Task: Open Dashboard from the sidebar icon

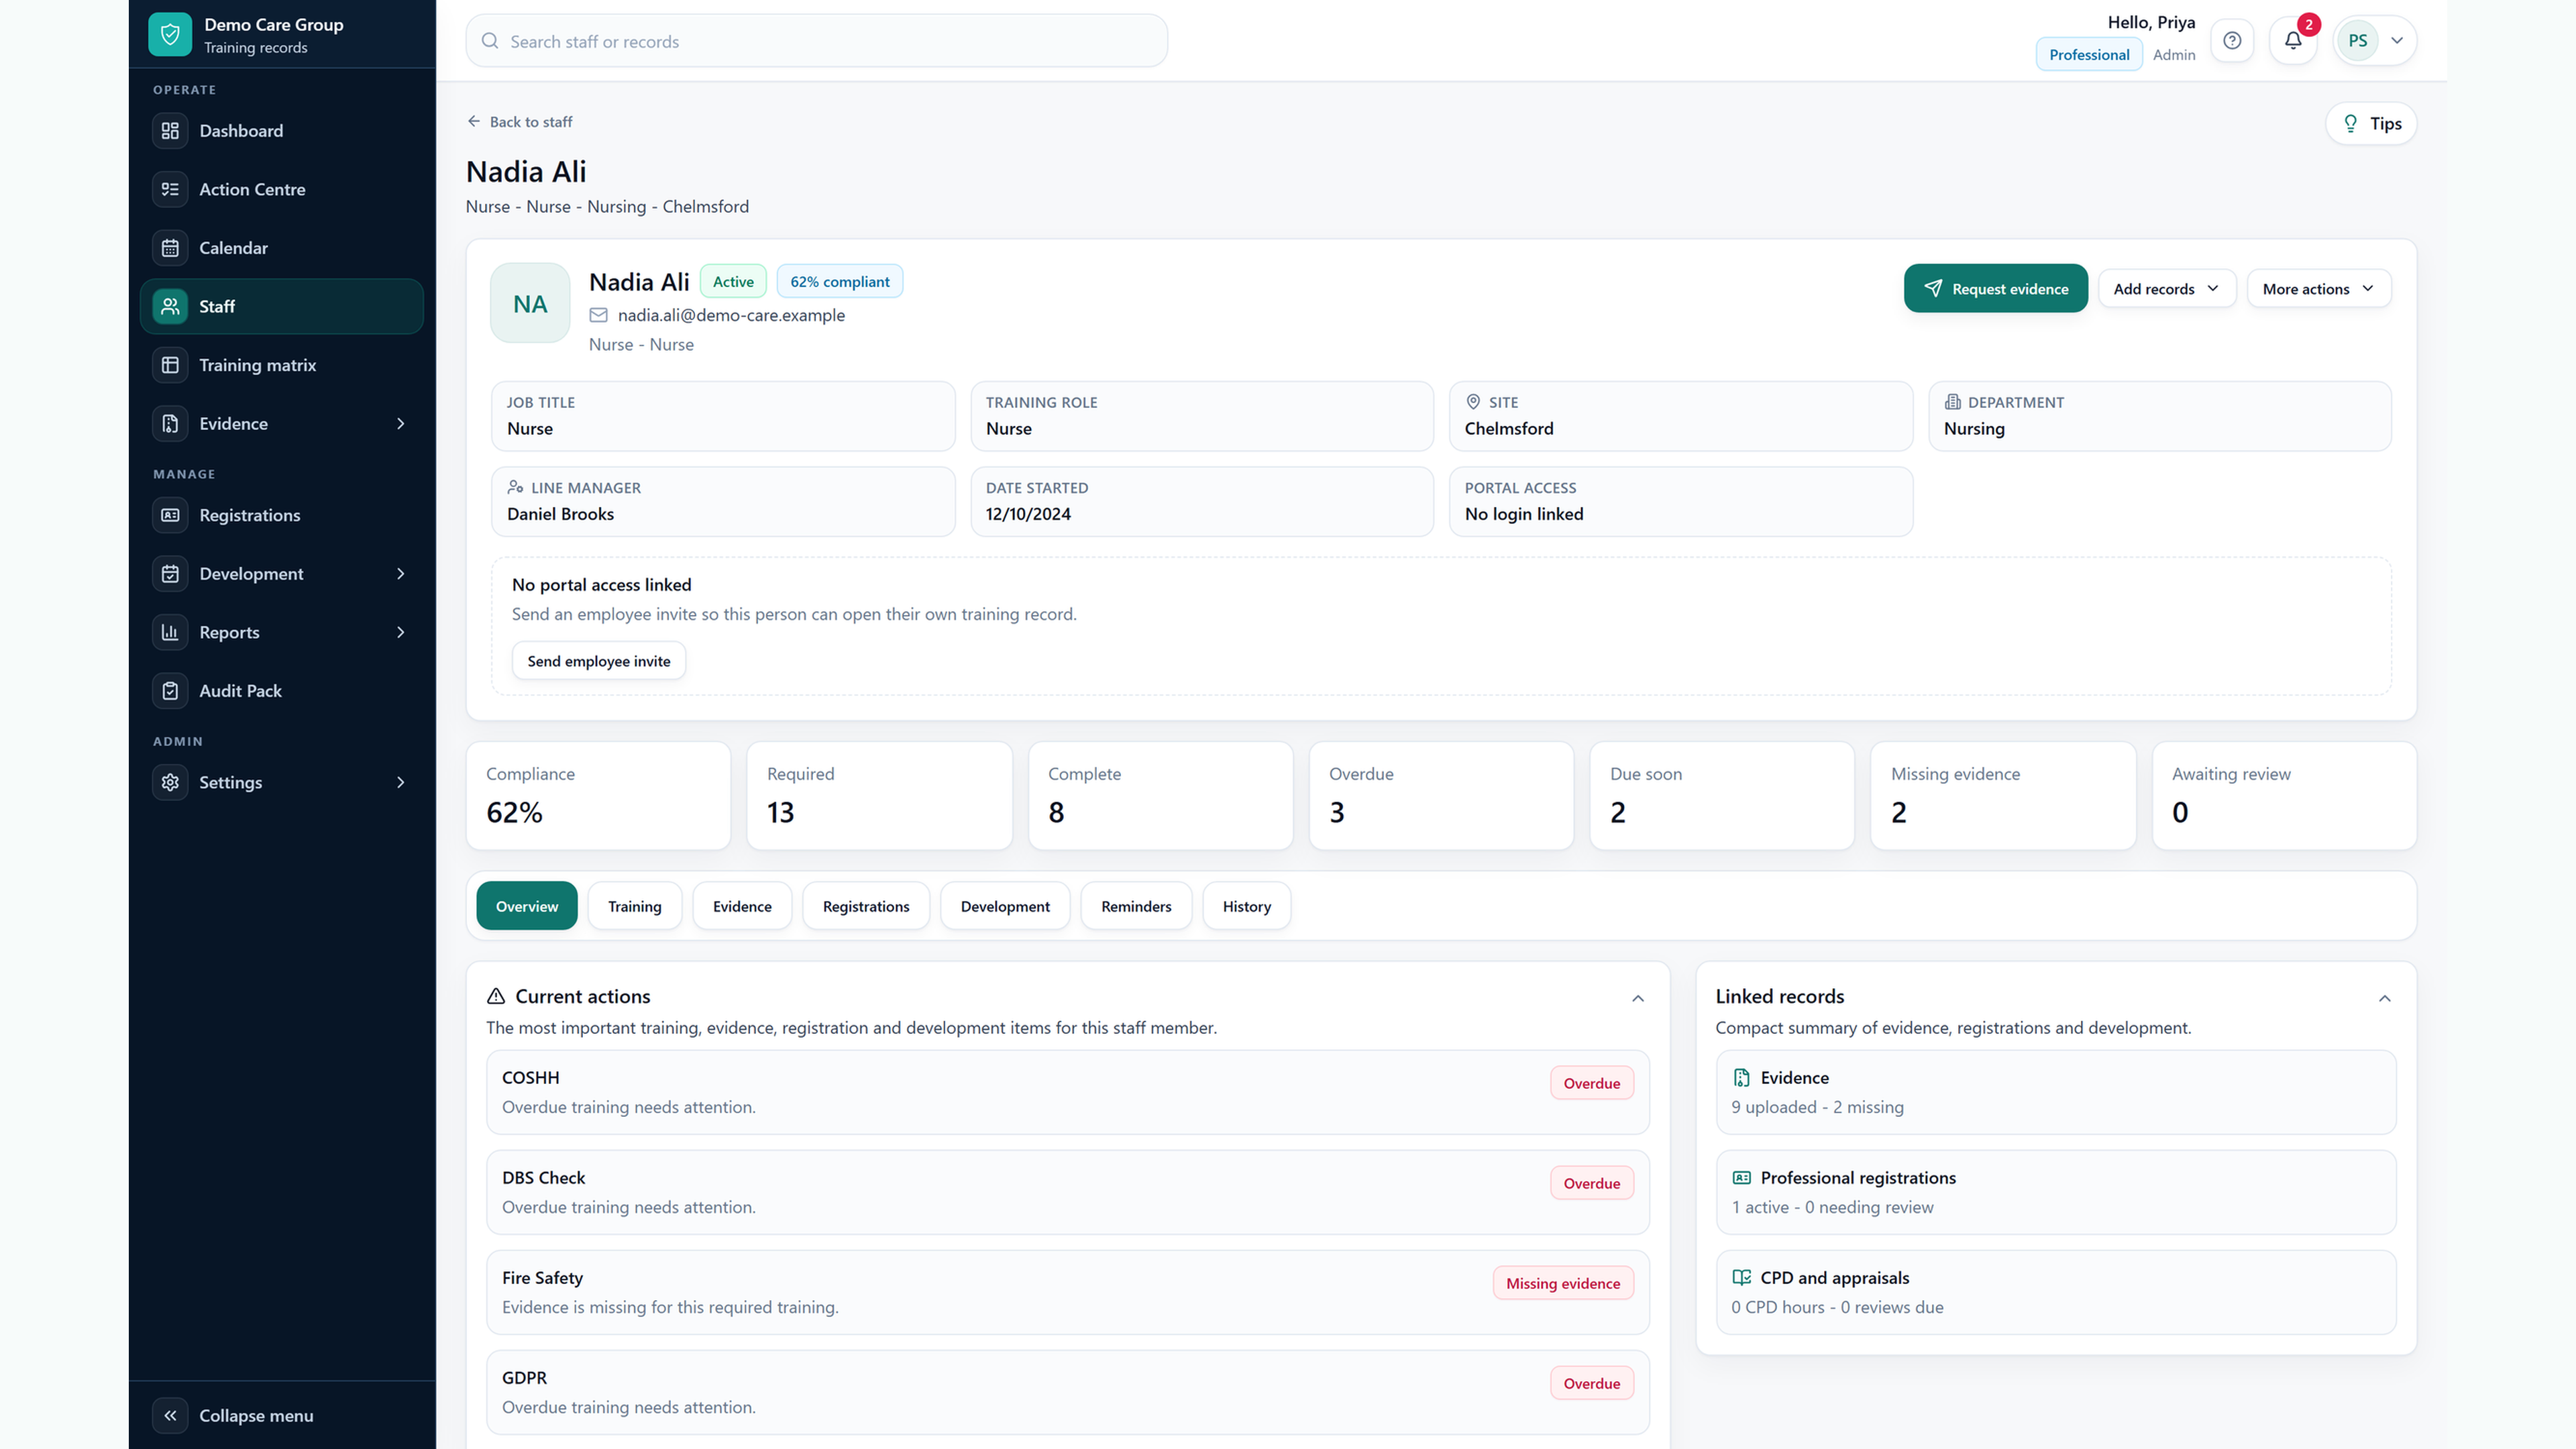Action: (170, 131)
